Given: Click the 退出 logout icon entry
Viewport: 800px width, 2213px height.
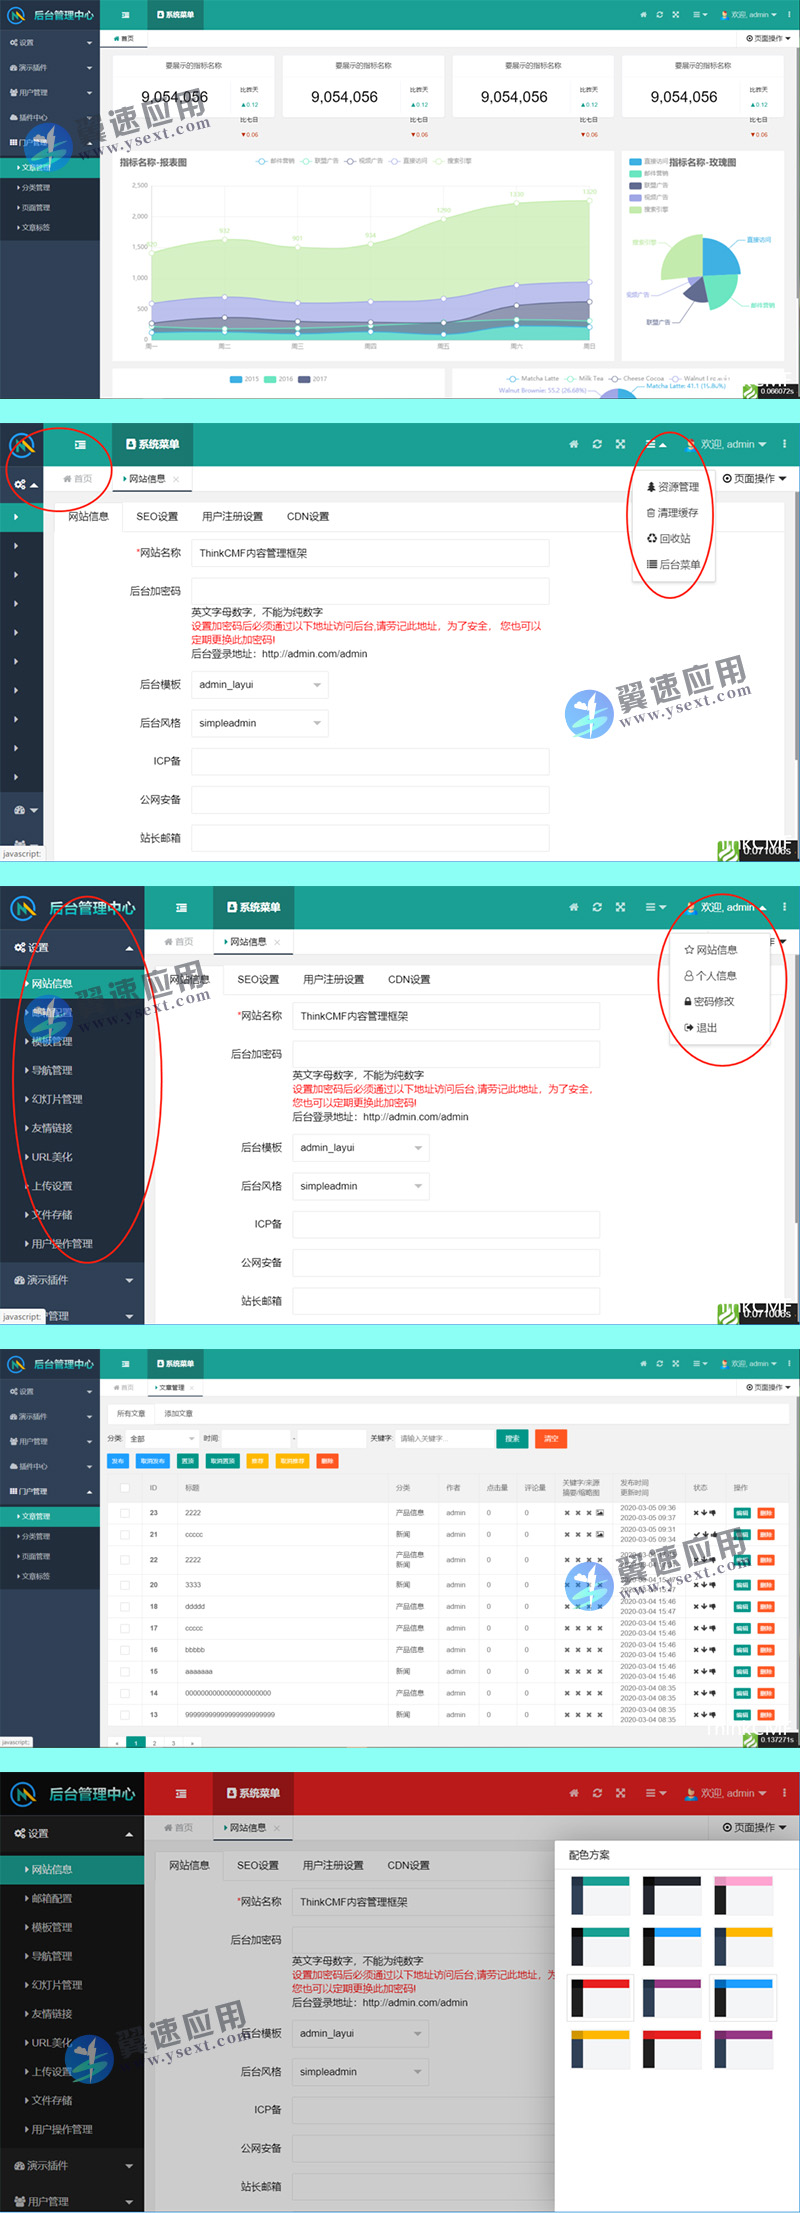Looking at the screenshot, I should point(701,1027).
